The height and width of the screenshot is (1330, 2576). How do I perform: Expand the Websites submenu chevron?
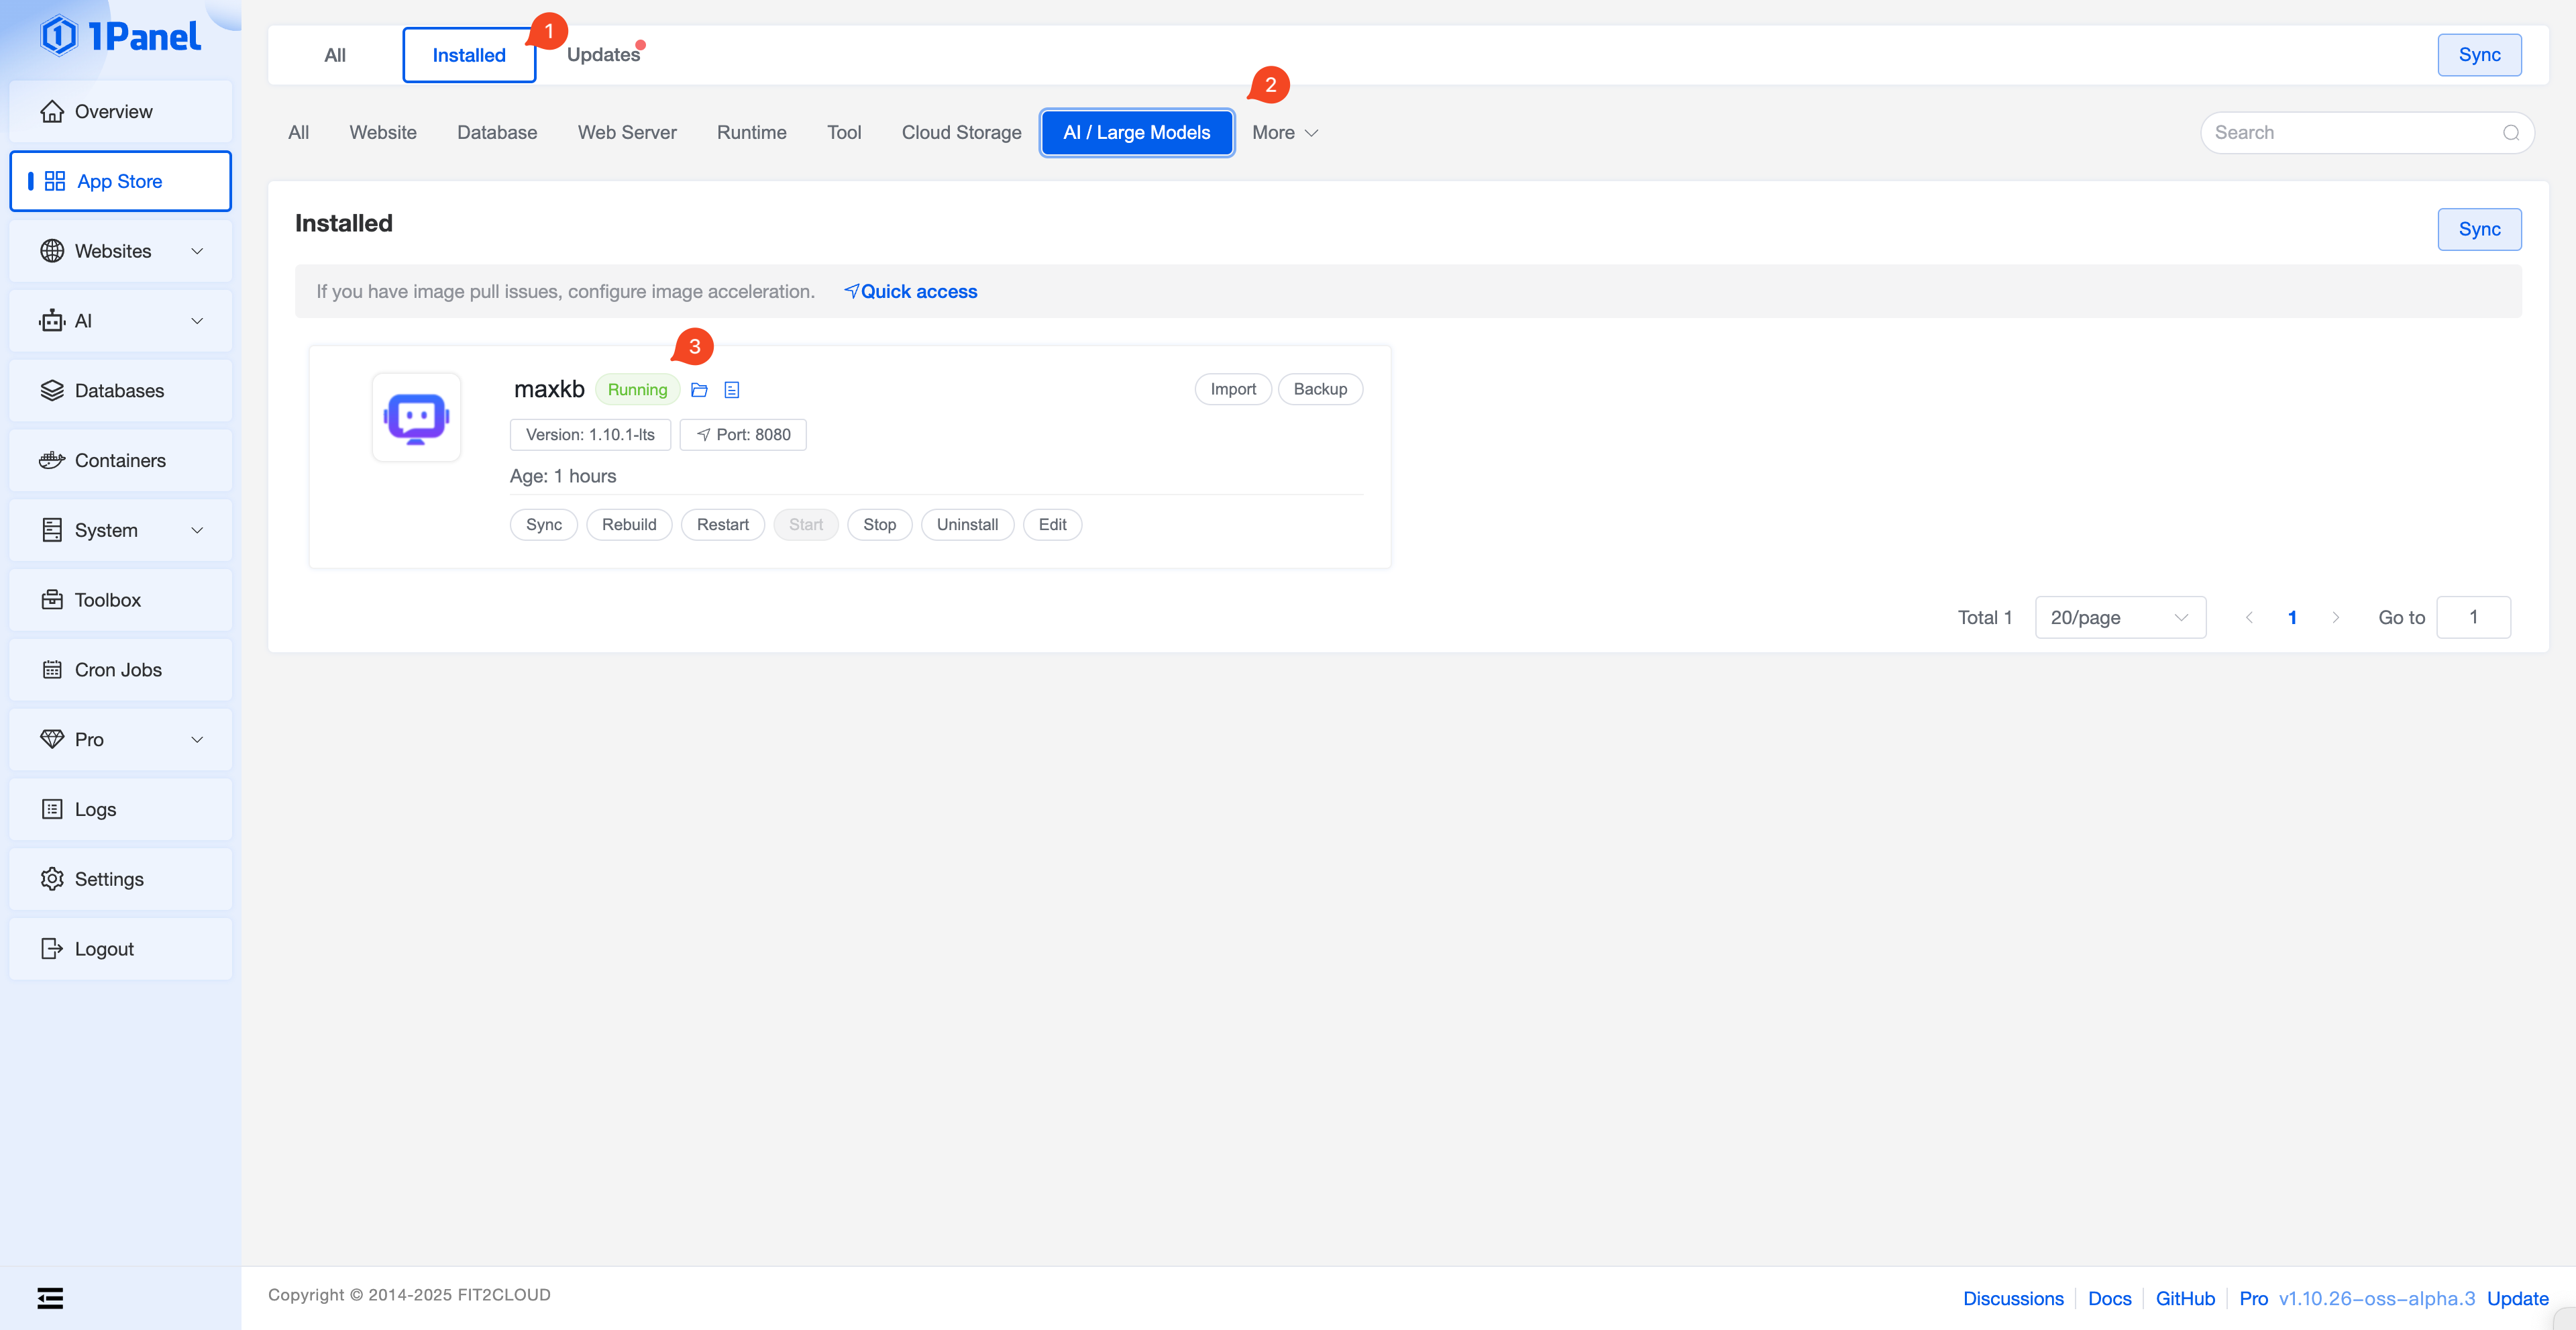click(197, 251)
